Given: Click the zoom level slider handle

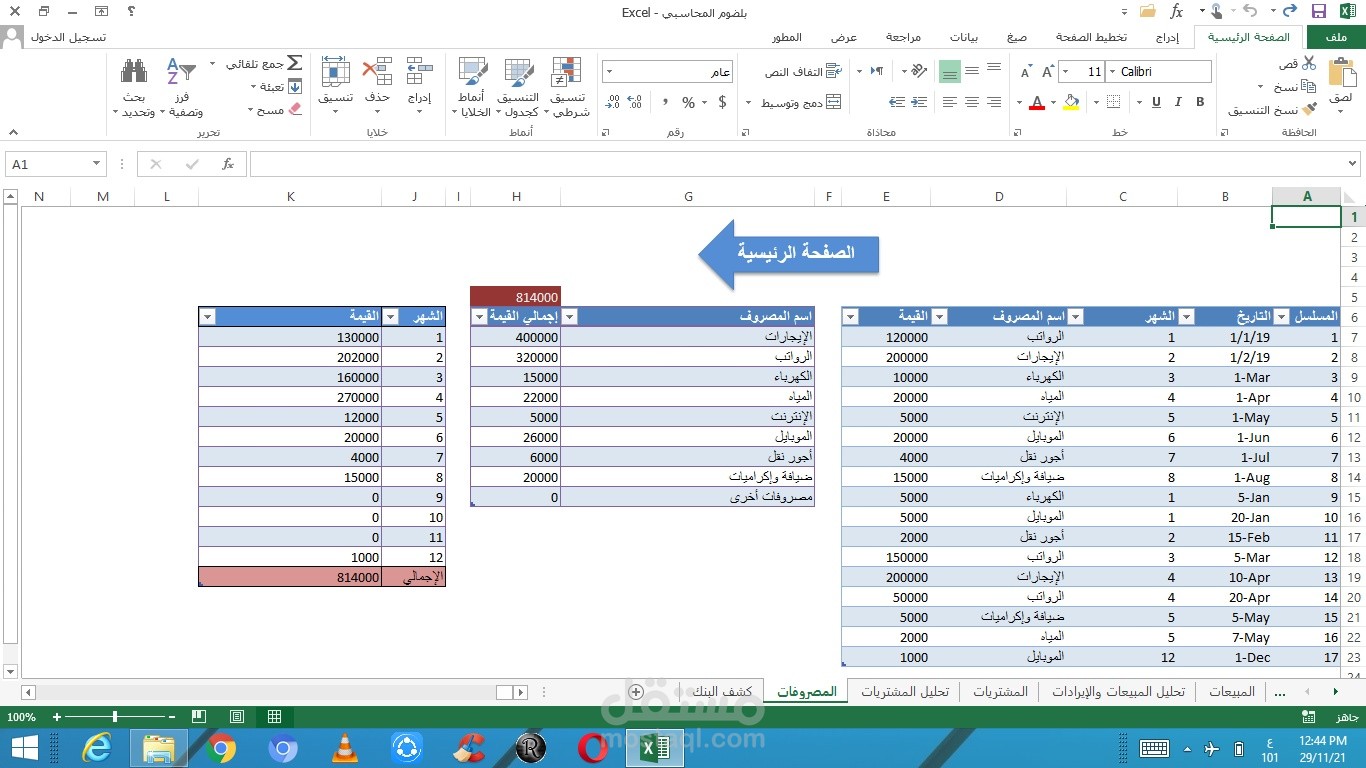Looking at the screenshot, I should click(x=115, y=717).
